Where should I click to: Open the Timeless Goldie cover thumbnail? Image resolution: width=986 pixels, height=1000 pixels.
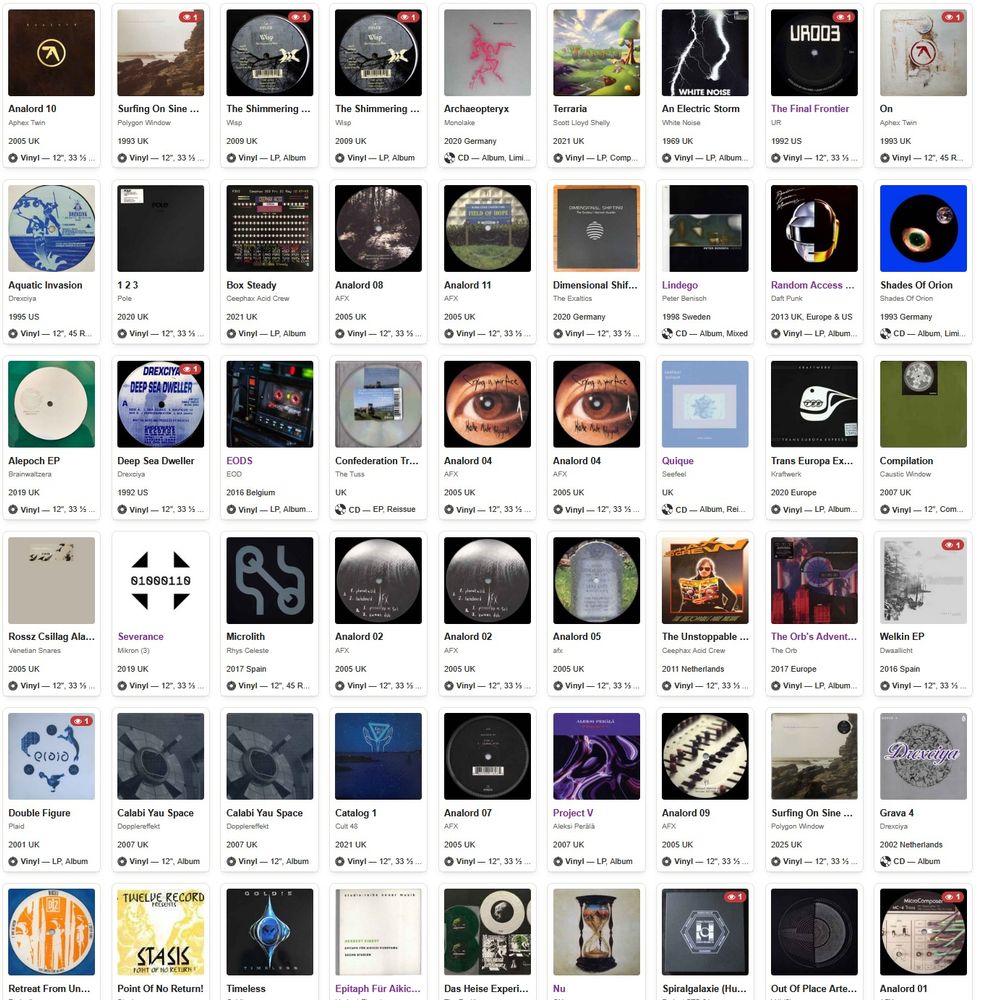tap(269, 932)
